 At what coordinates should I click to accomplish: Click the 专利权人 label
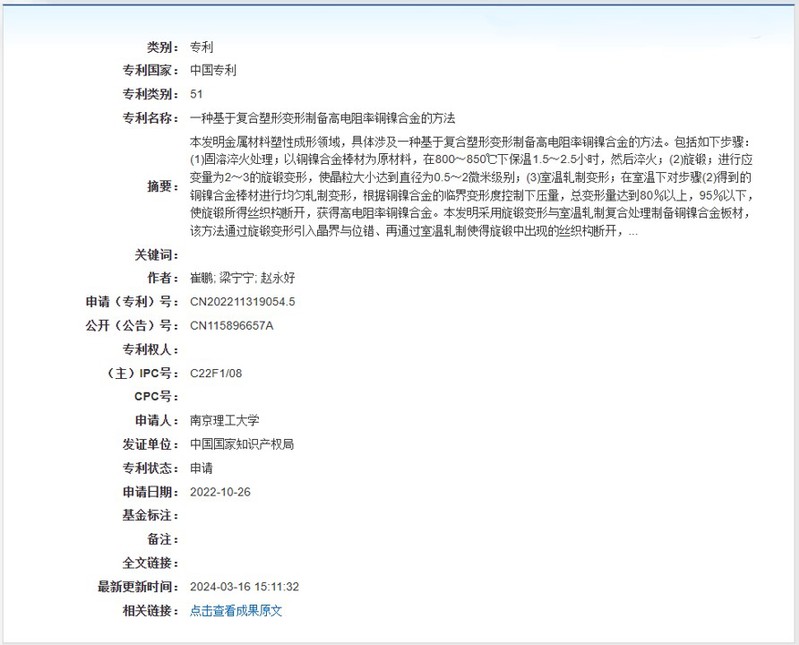pos(151,350)
